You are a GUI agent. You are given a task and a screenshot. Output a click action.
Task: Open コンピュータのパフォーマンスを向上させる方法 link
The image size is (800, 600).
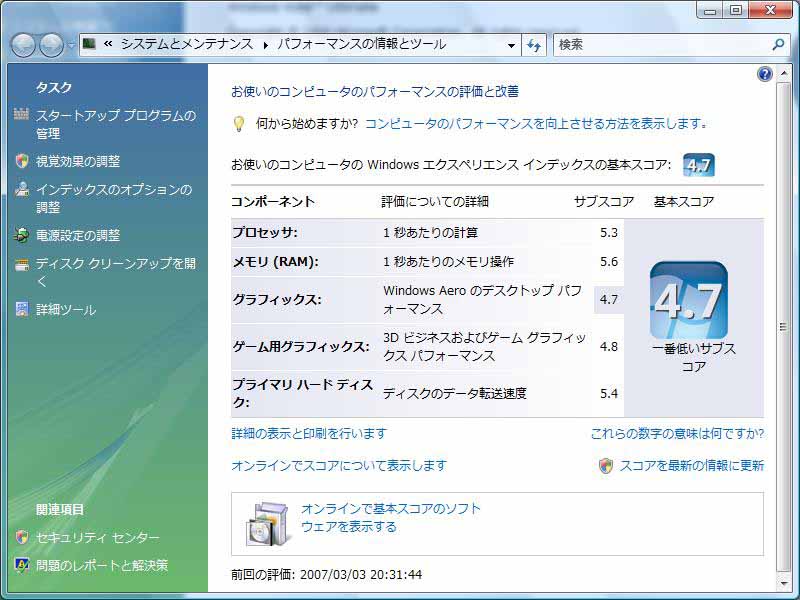[x=536, y=123]
